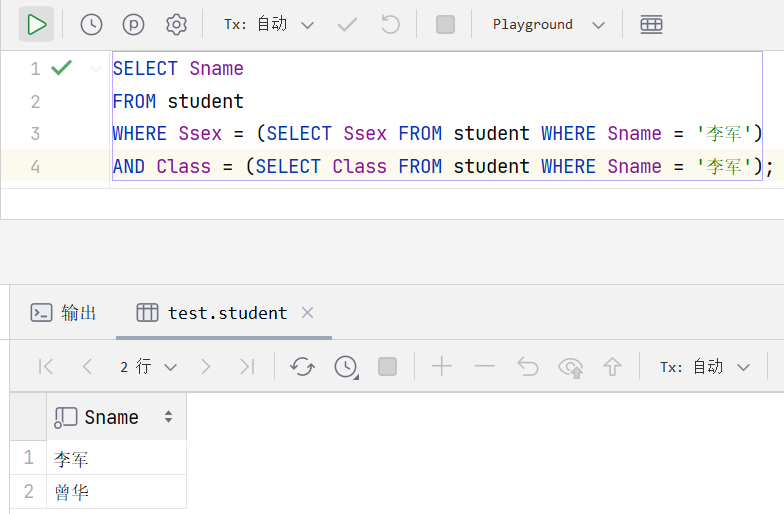Viewport: 784px width, 514px height.
Task: Stop loading button in results toolbar
Action: [x=388, y=366]
